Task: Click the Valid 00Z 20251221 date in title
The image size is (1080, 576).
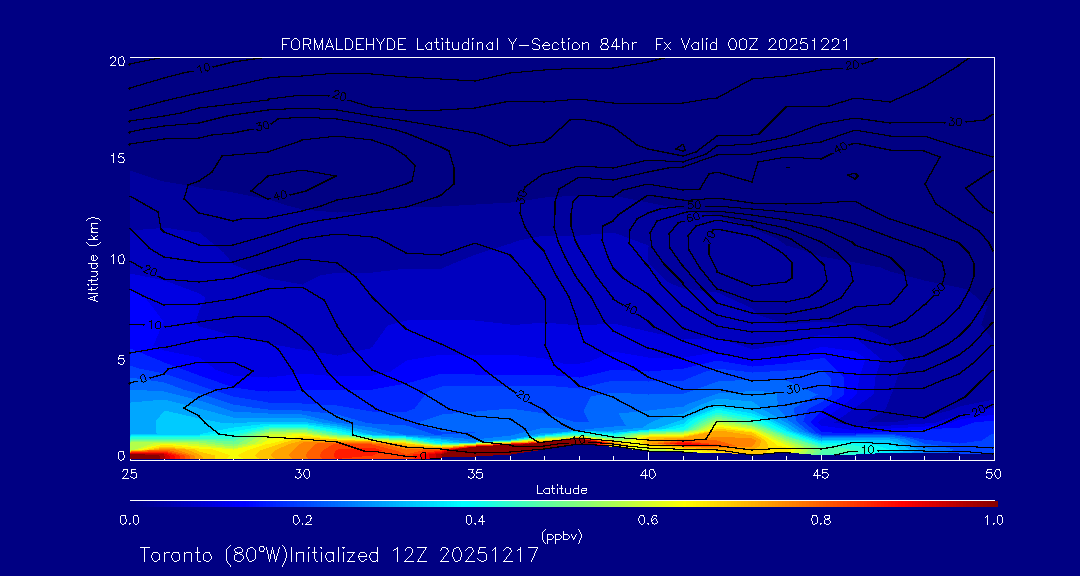Action: (770, 44)
